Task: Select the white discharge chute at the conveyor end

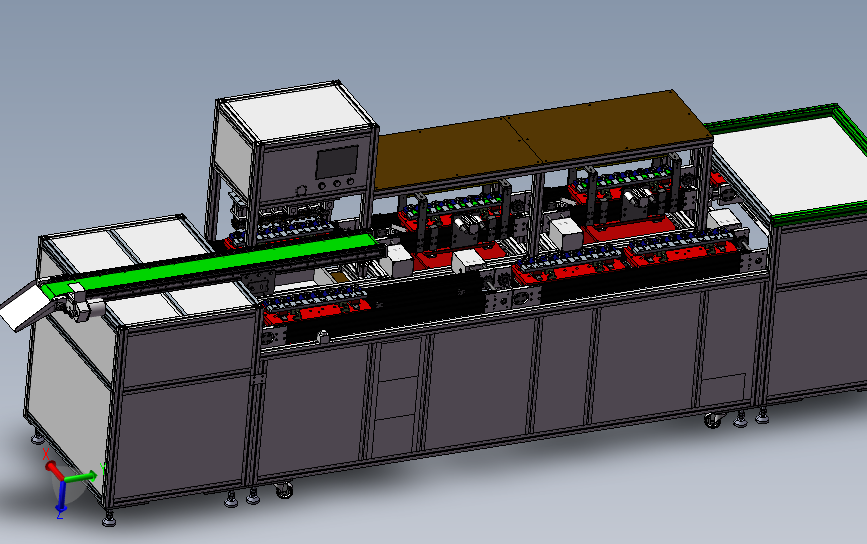Action: point(24,307)
